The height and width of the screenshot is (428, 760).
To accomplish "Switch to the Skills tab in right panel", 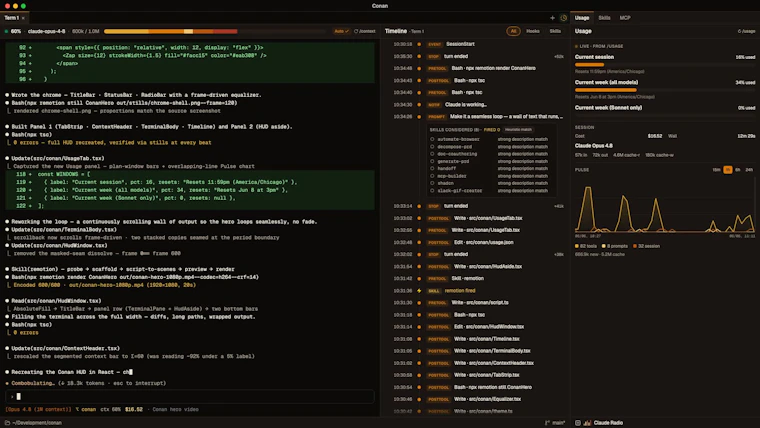I will [x=604, y=18].
